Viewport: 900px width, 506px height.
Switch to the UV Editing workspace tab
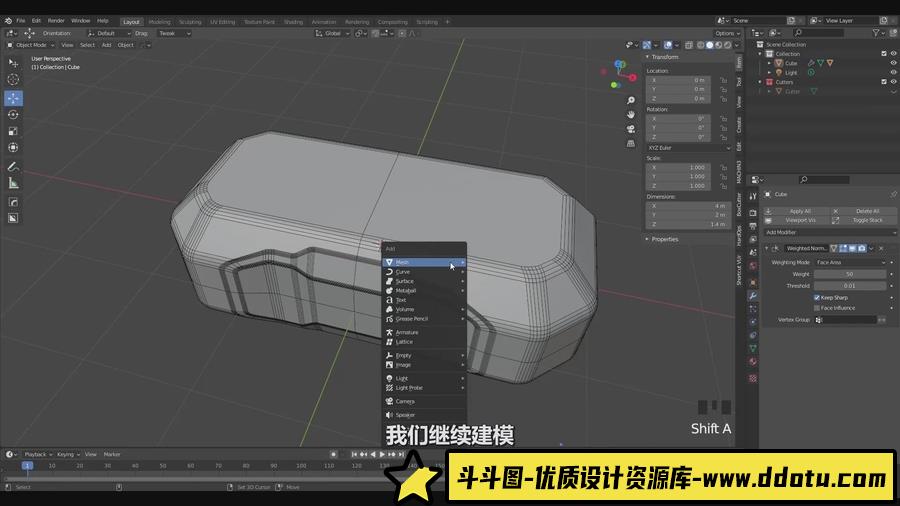[222, 22]
